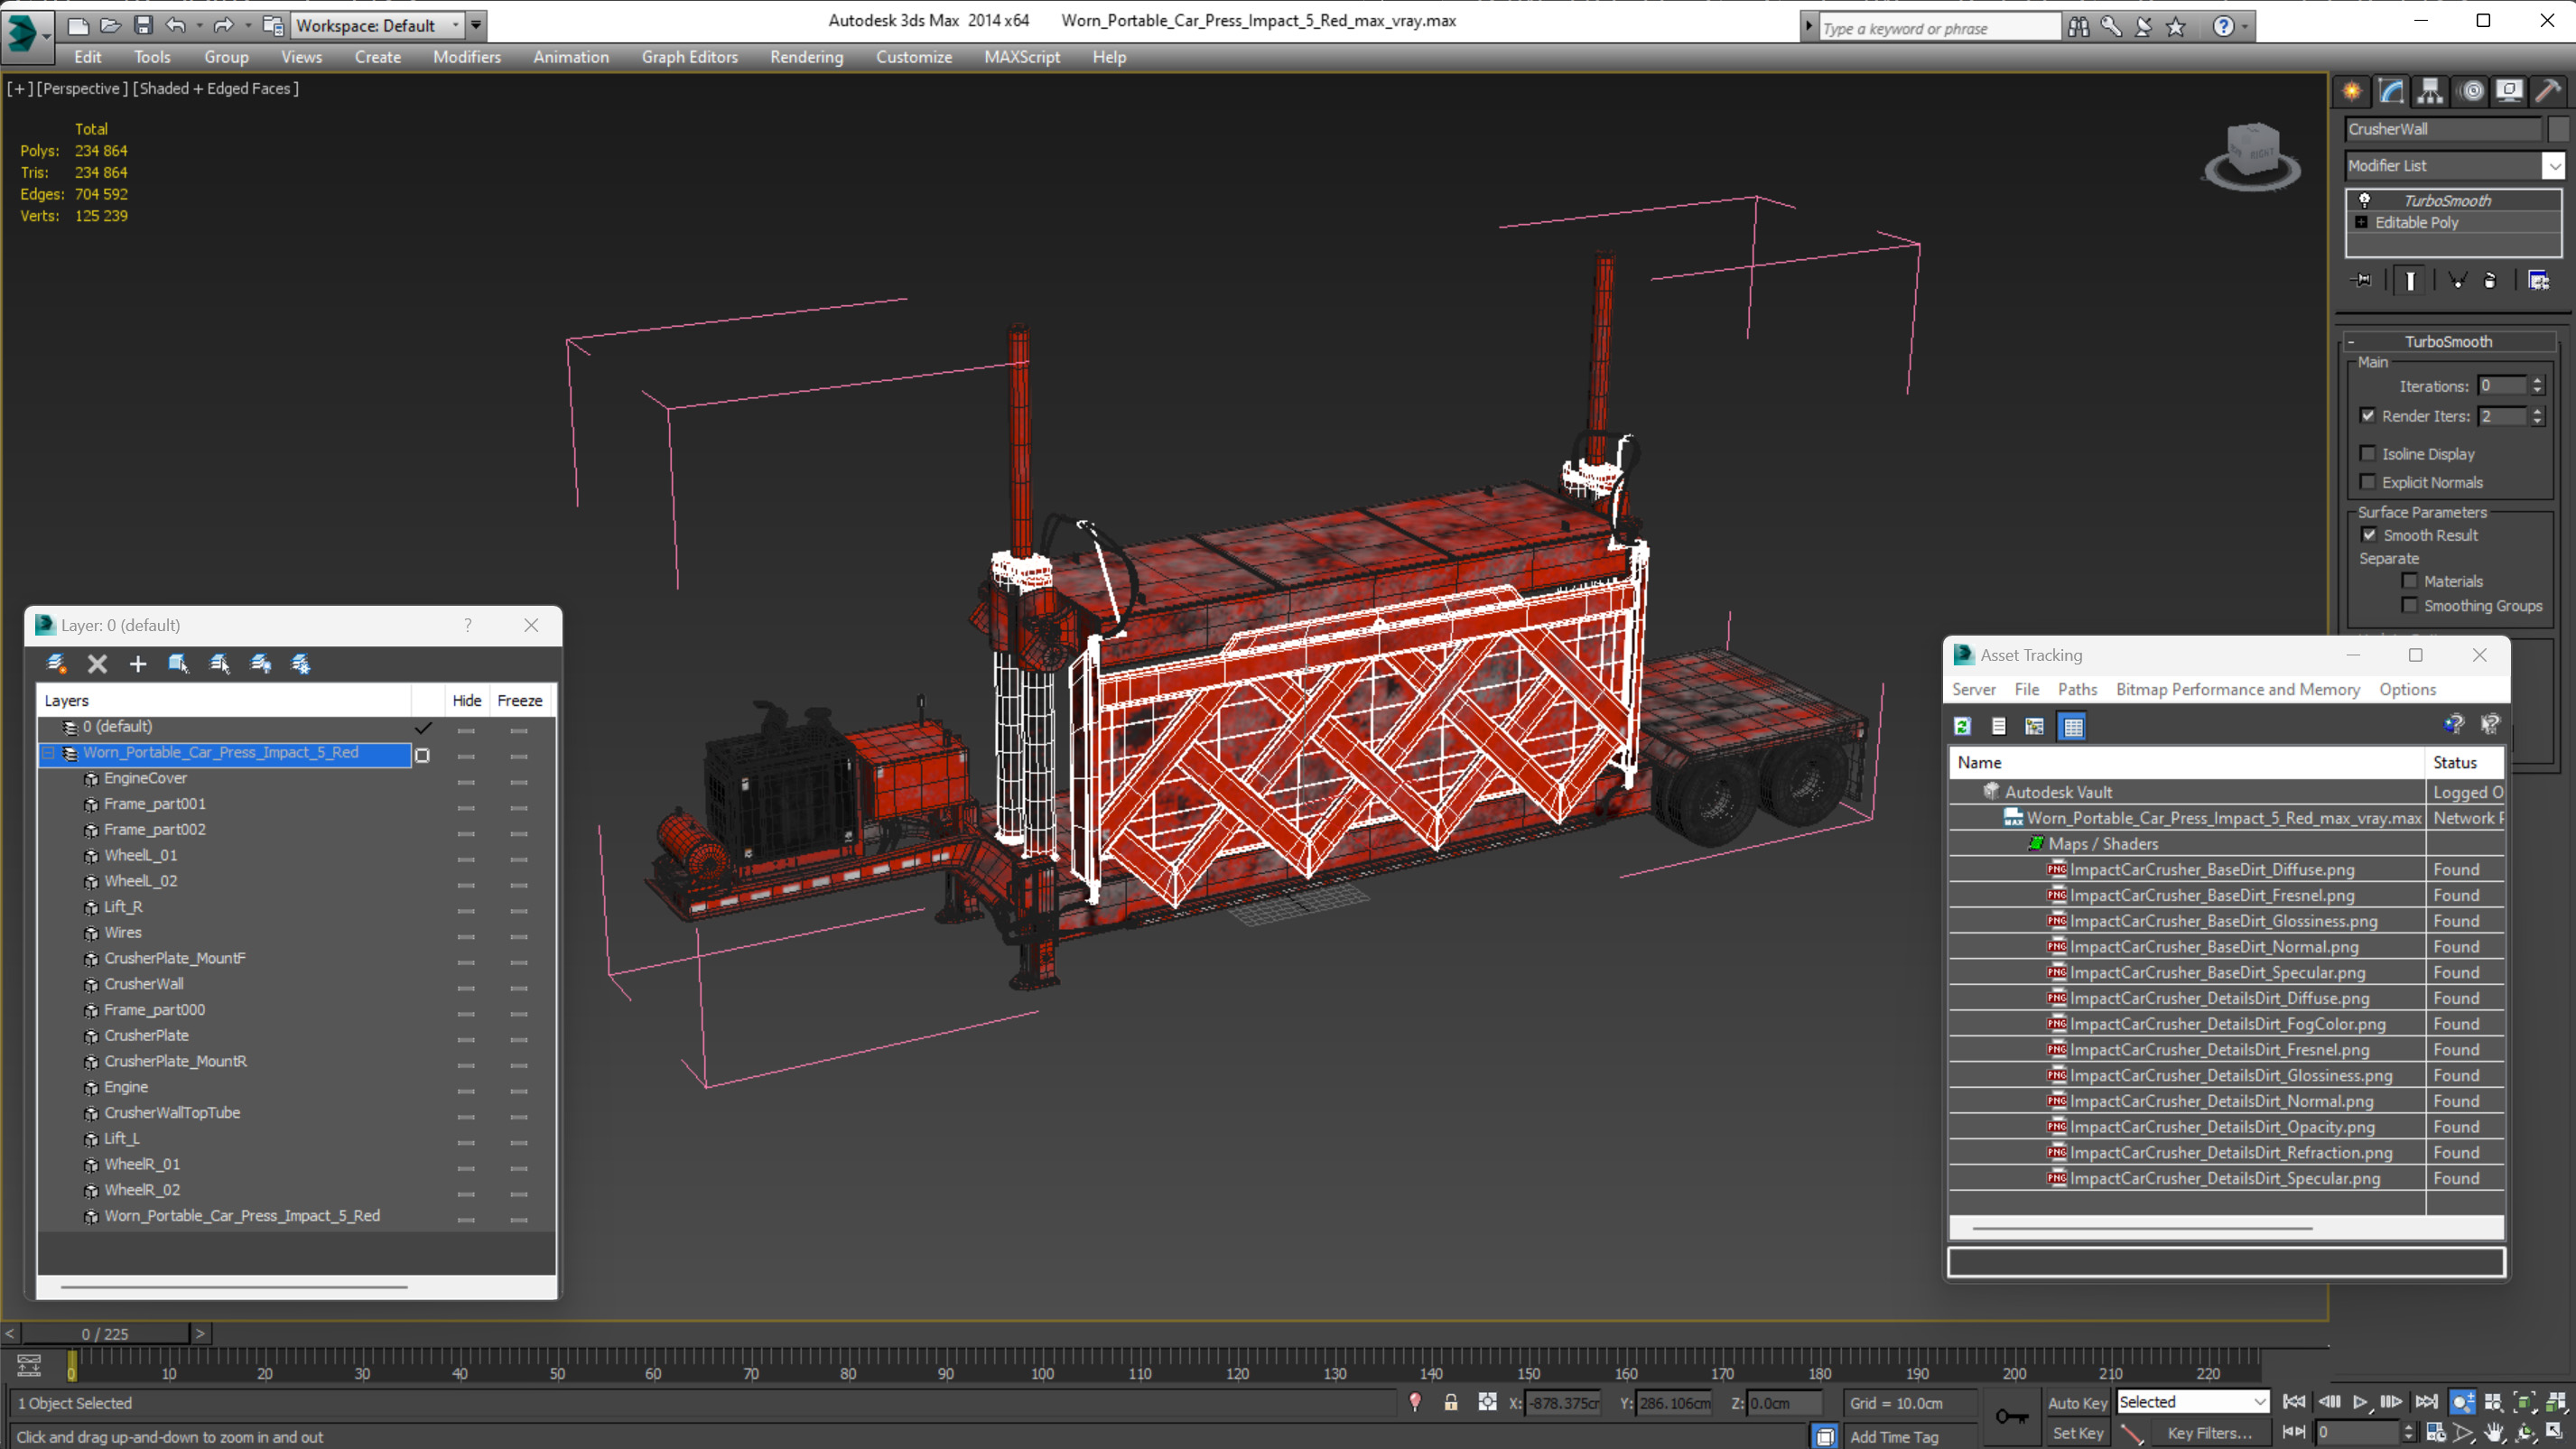Click the Play Animation button
Viewport: 2576px width, 1449px height.
pos(2360,1402)
